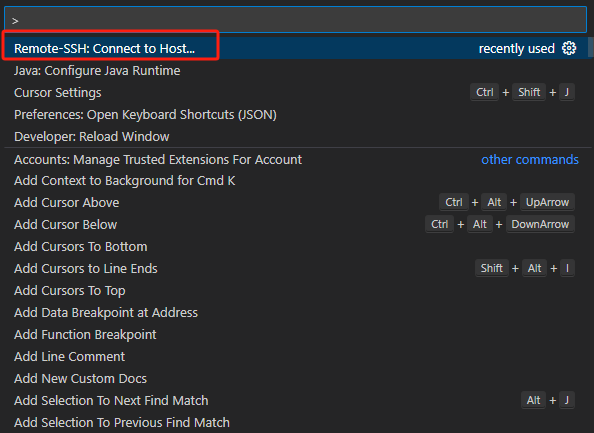Click the command palette search input

click(x=295, y=20)
